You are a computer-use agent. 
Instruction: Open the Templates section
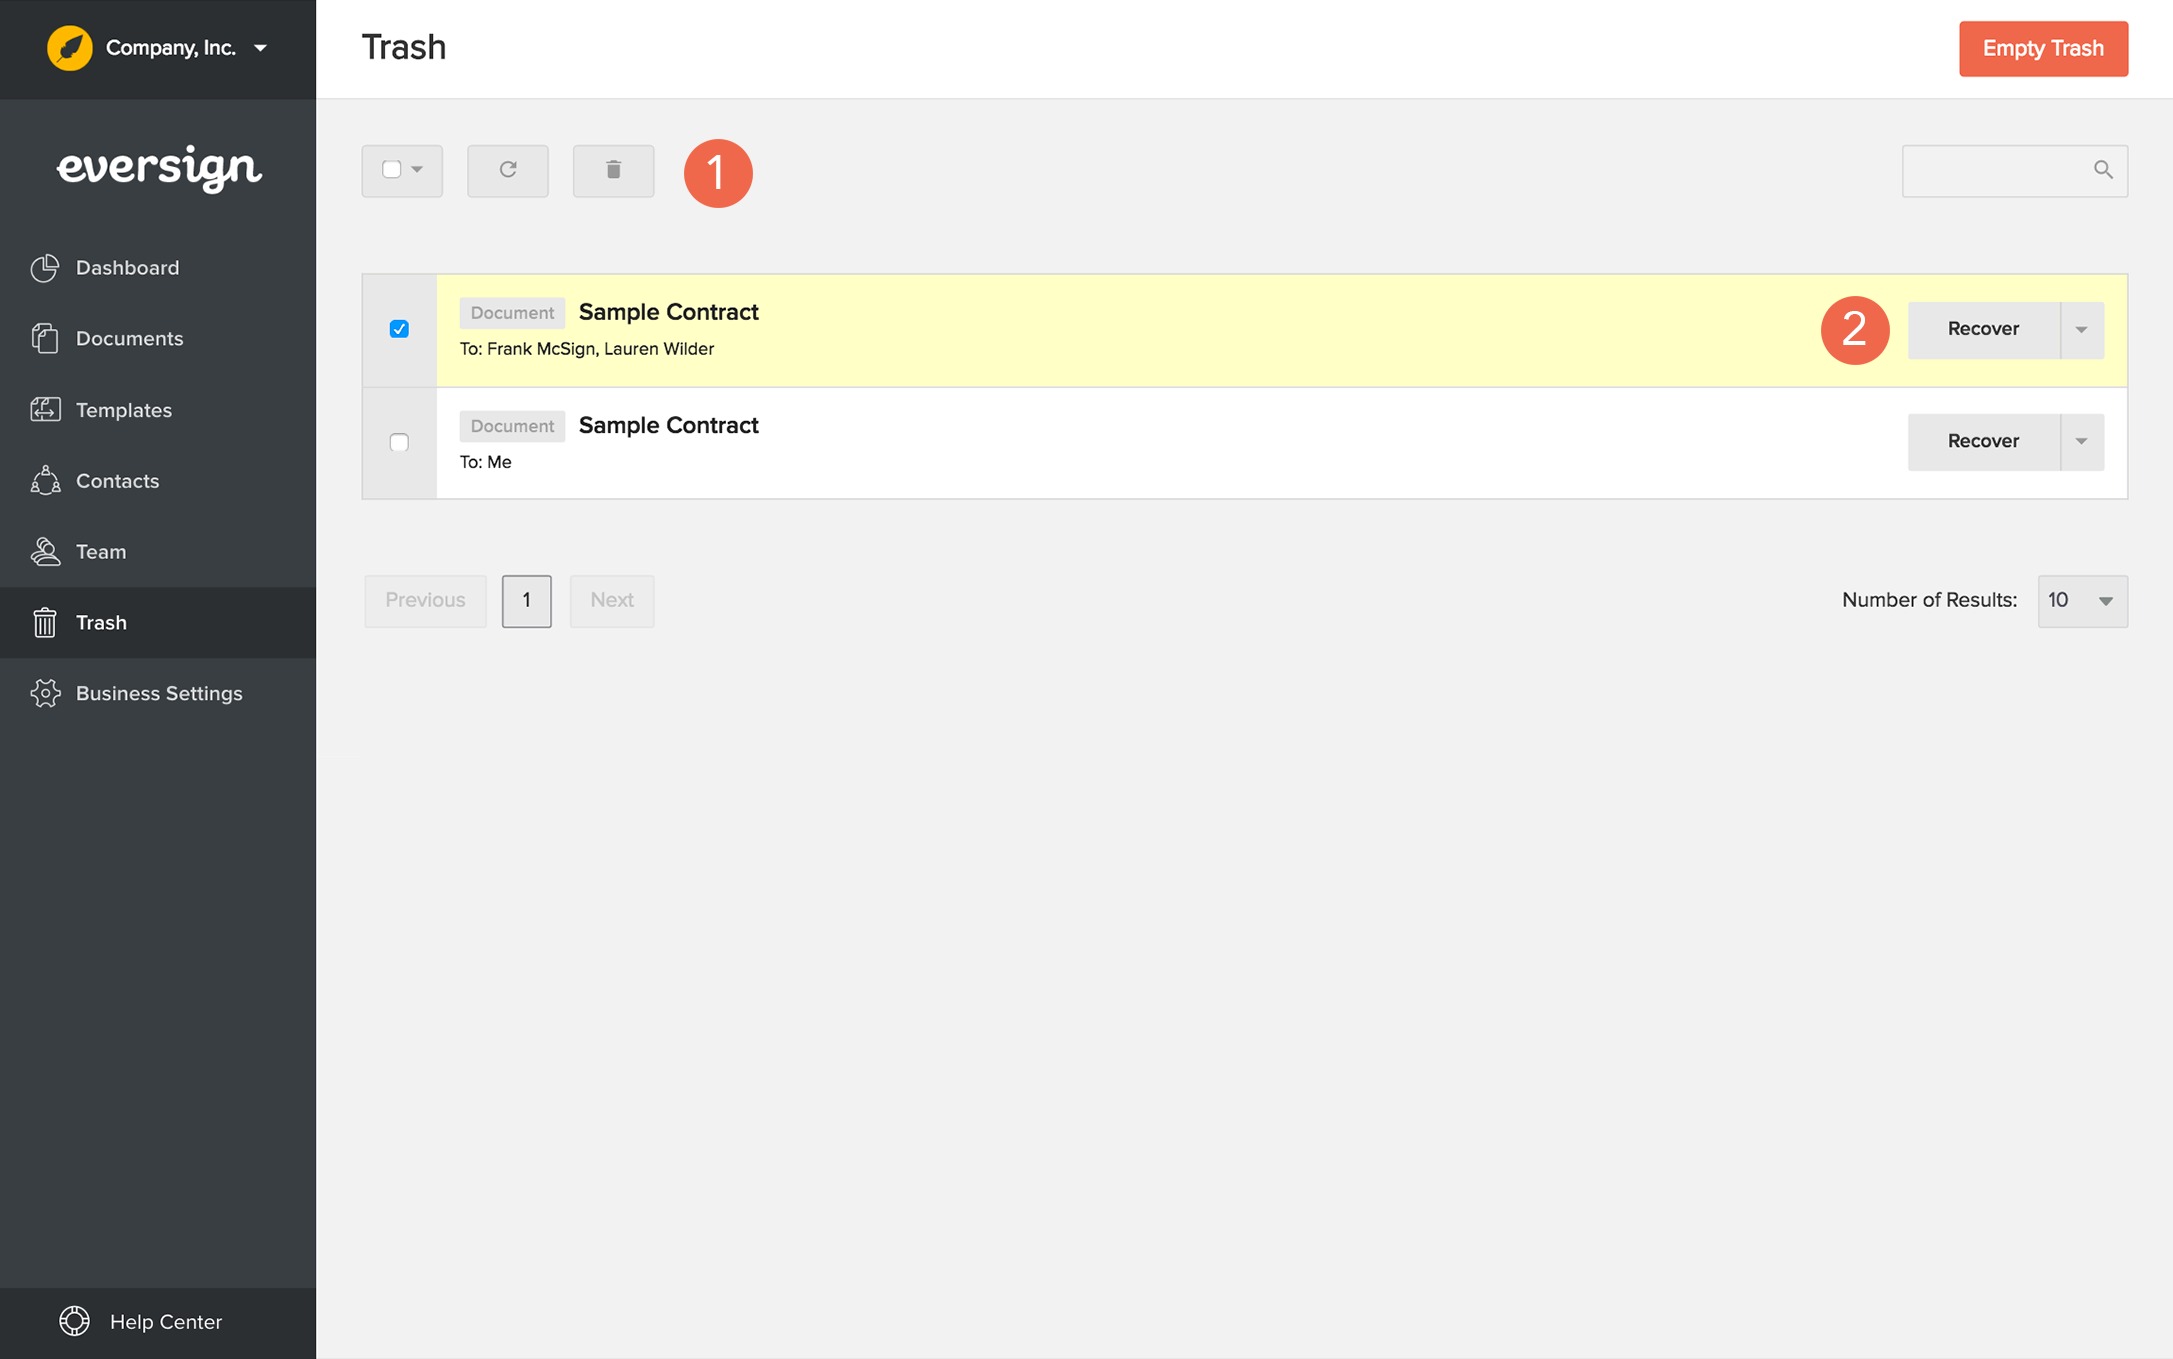pyautogui.click(x=123, y=410)
